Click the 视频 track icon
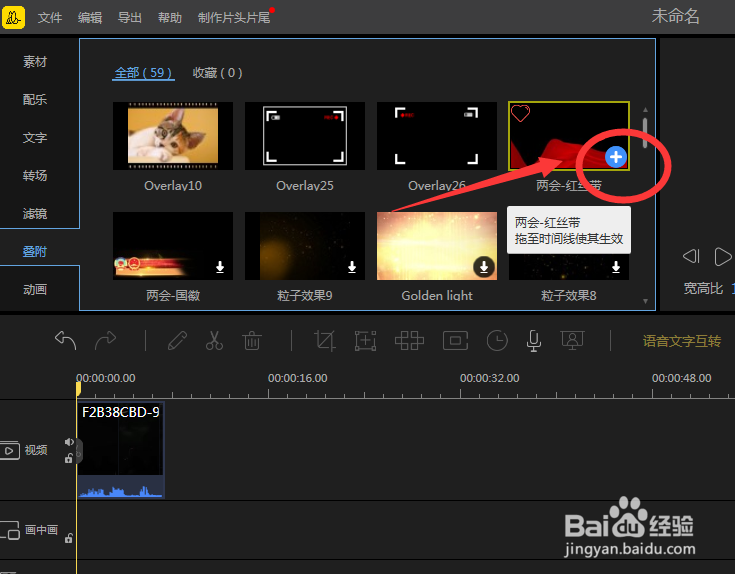Screen dimensions: 735x574 (x=9, y=450)
